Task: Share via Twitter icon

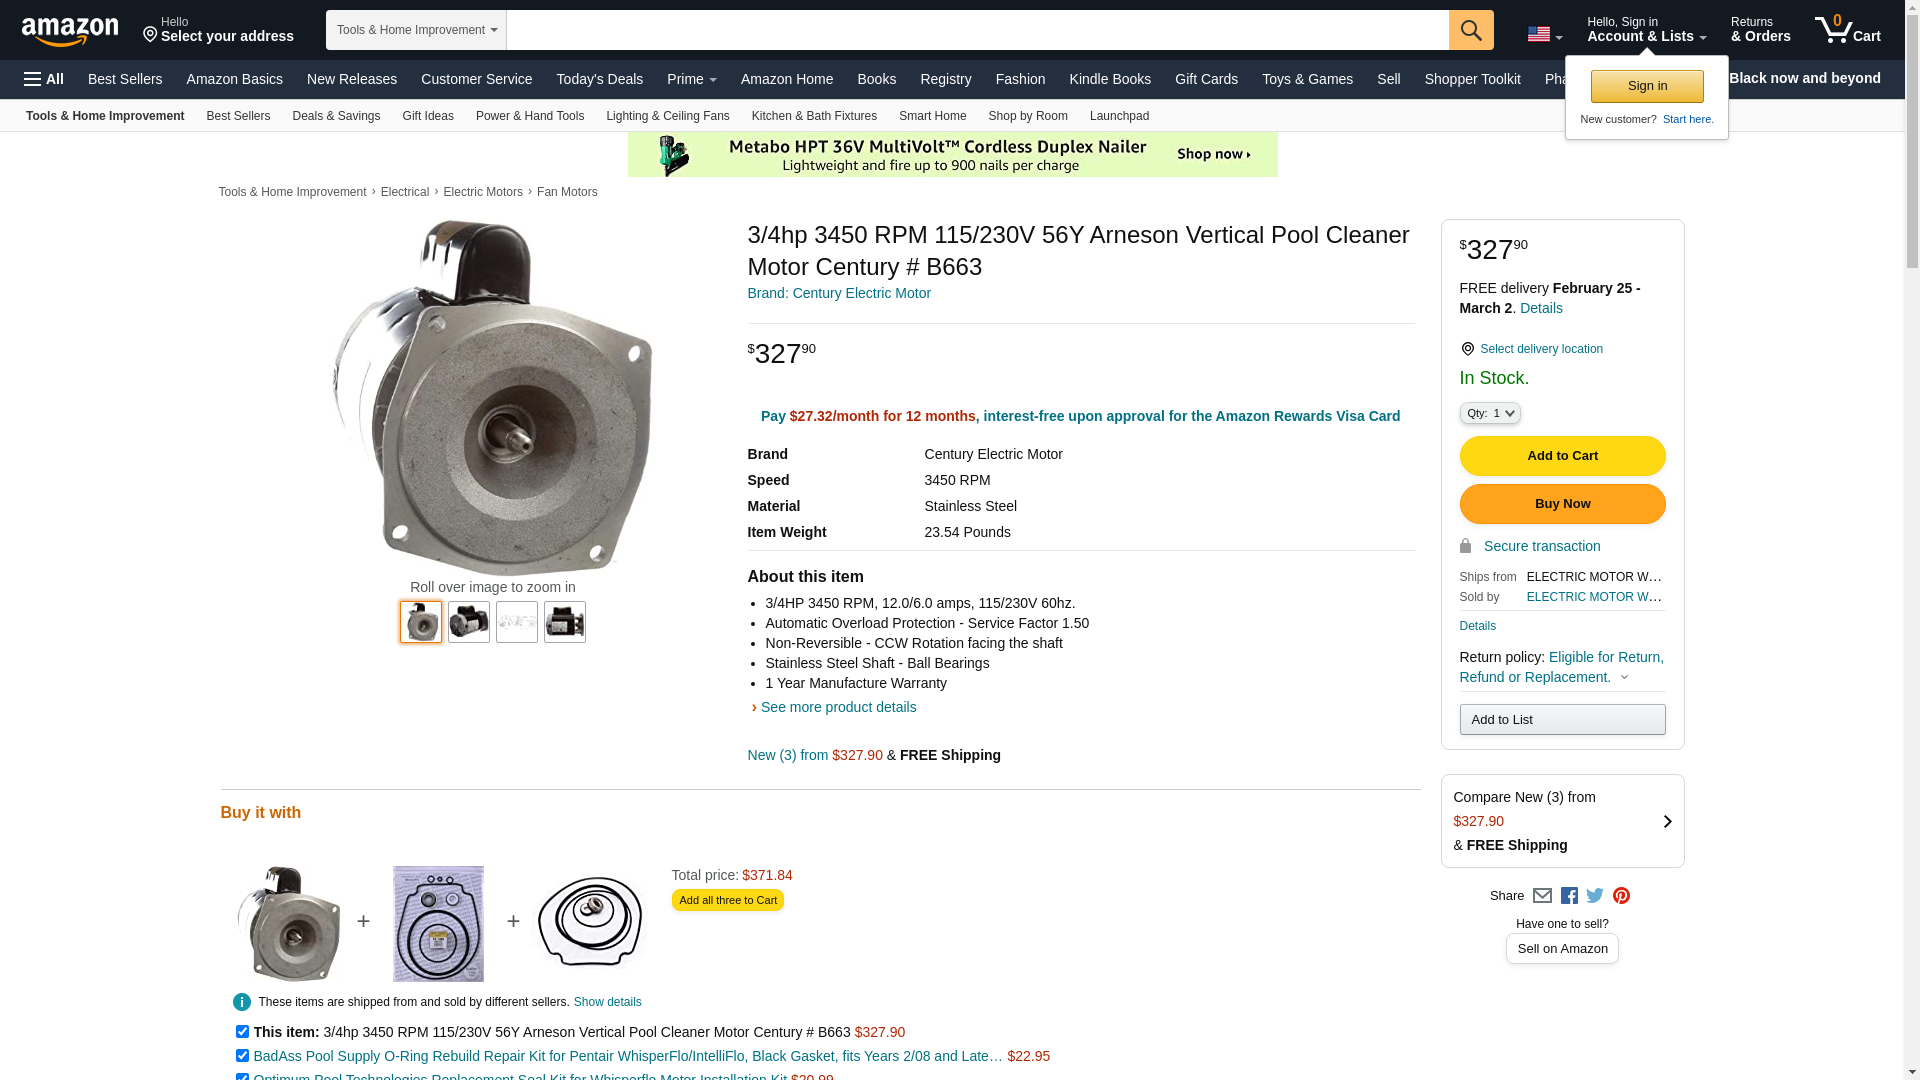Action: coord(1595,896)
